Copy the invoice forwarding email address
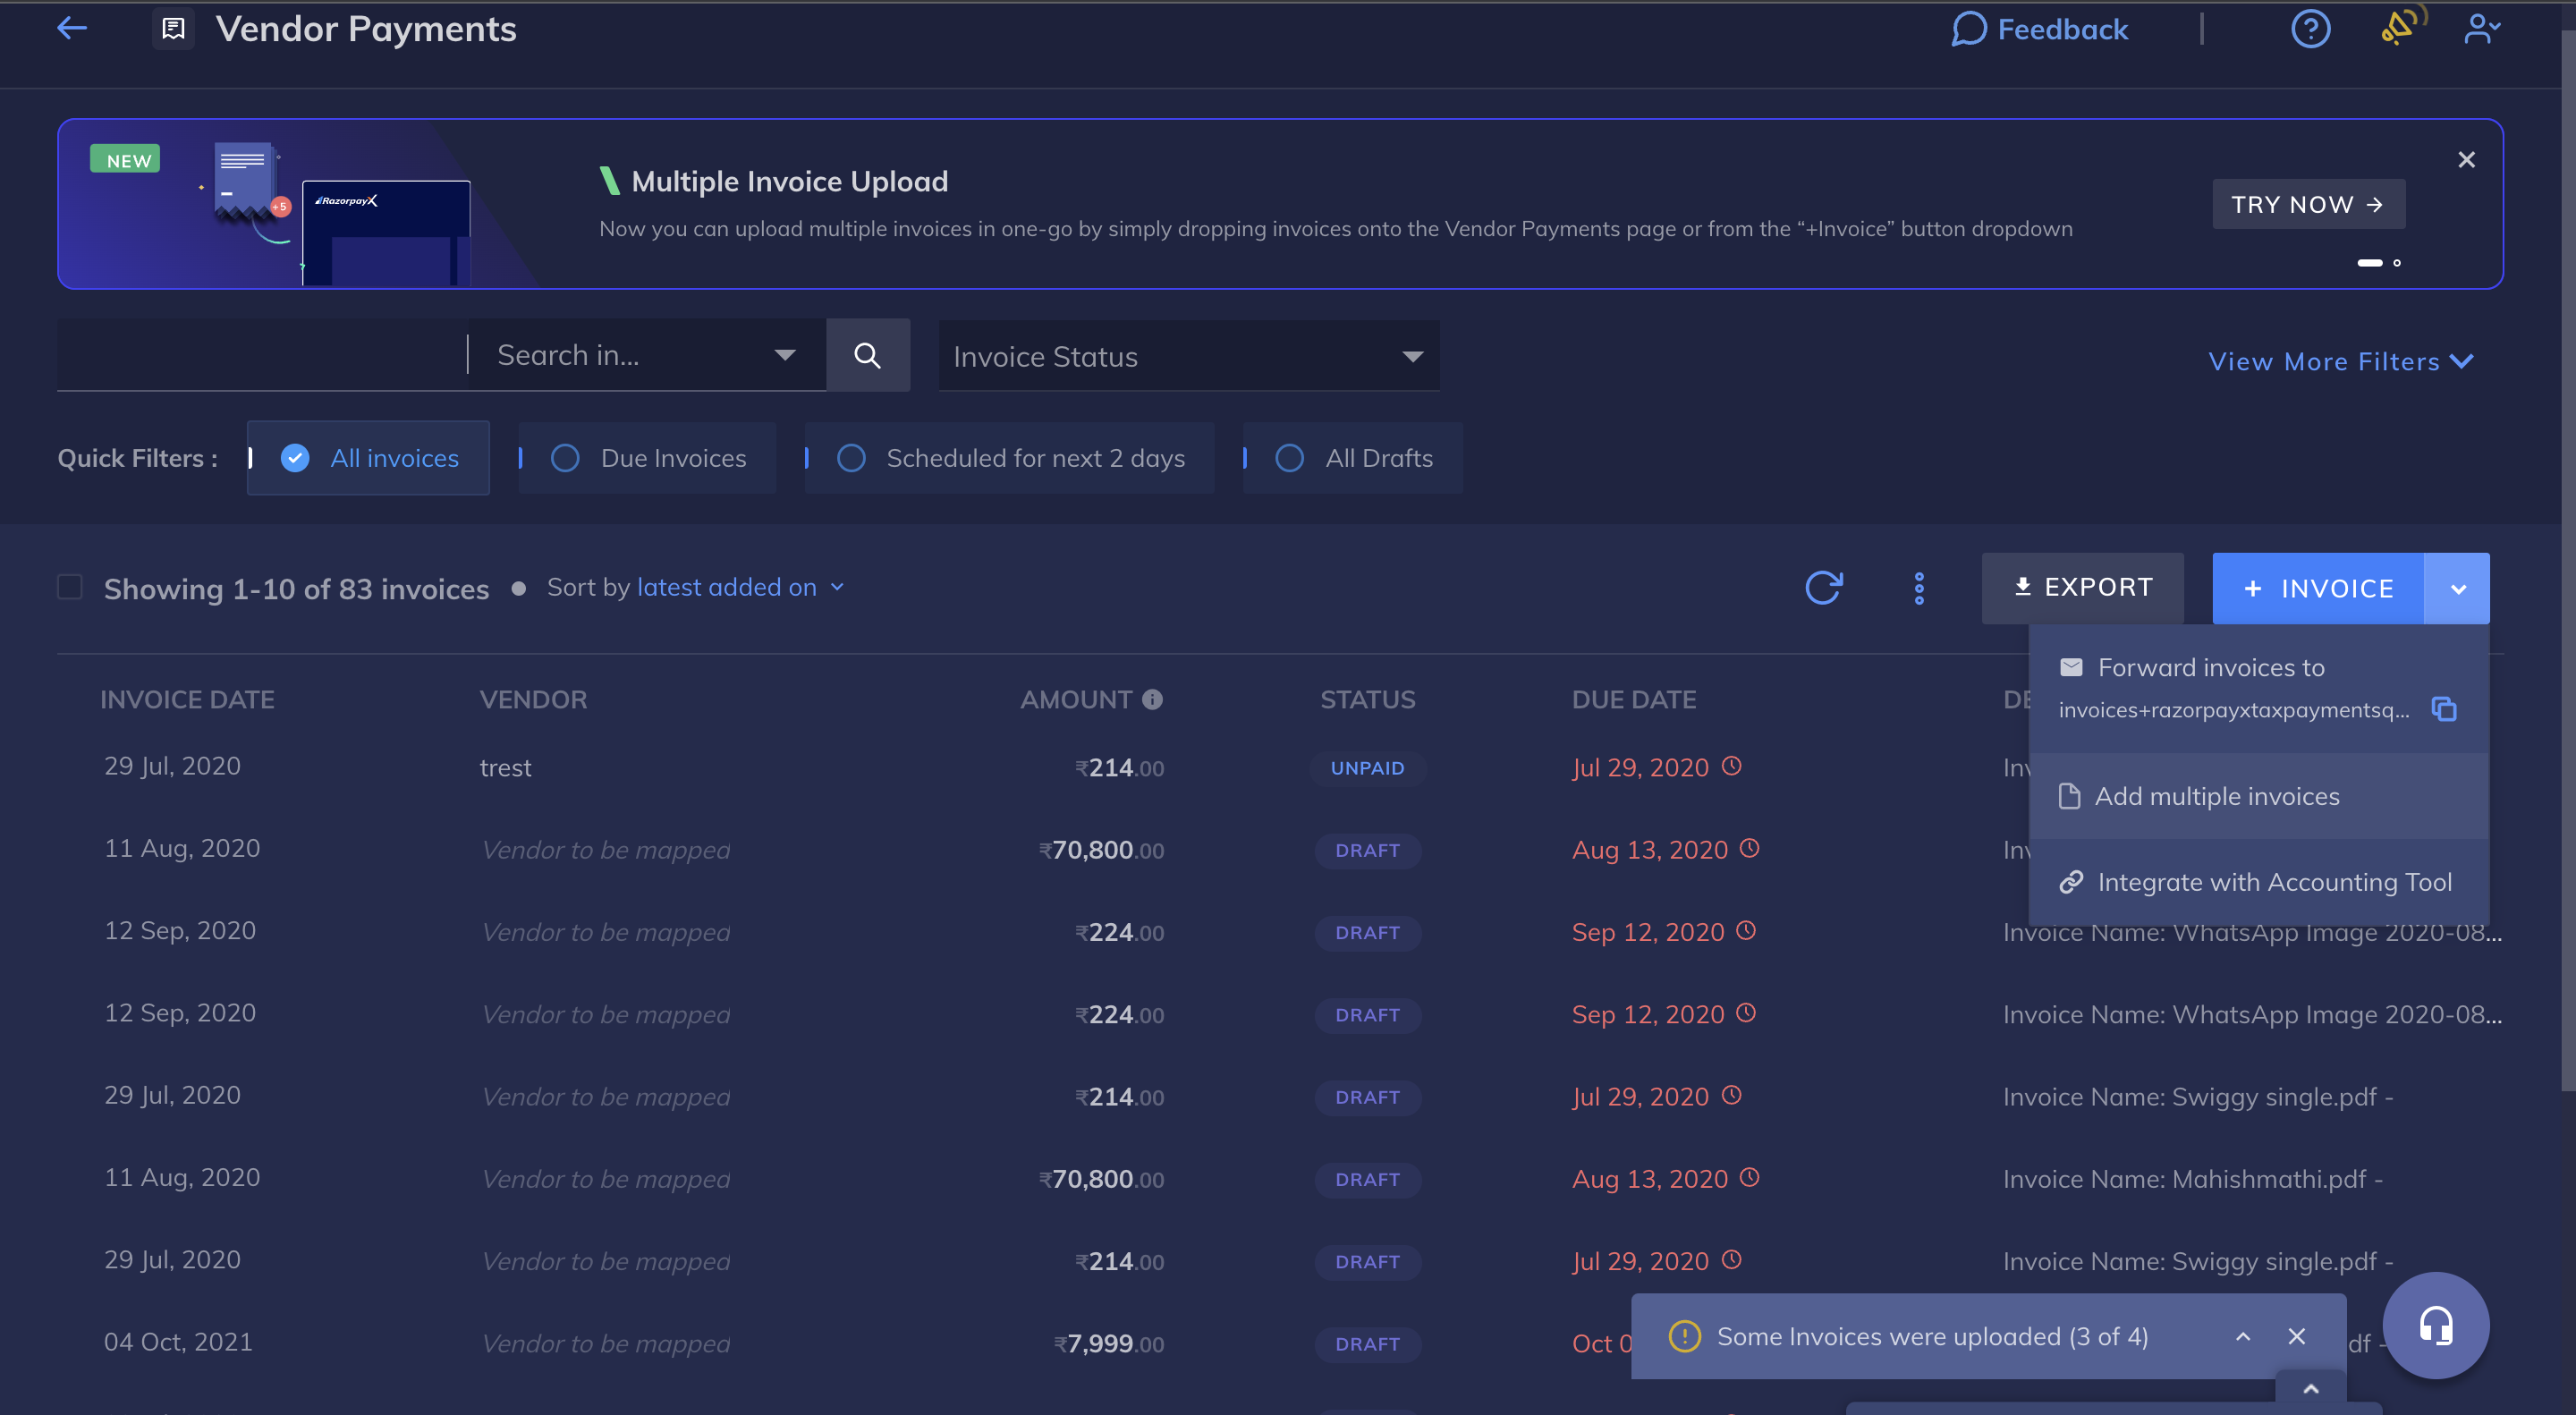 point(2443,709)
